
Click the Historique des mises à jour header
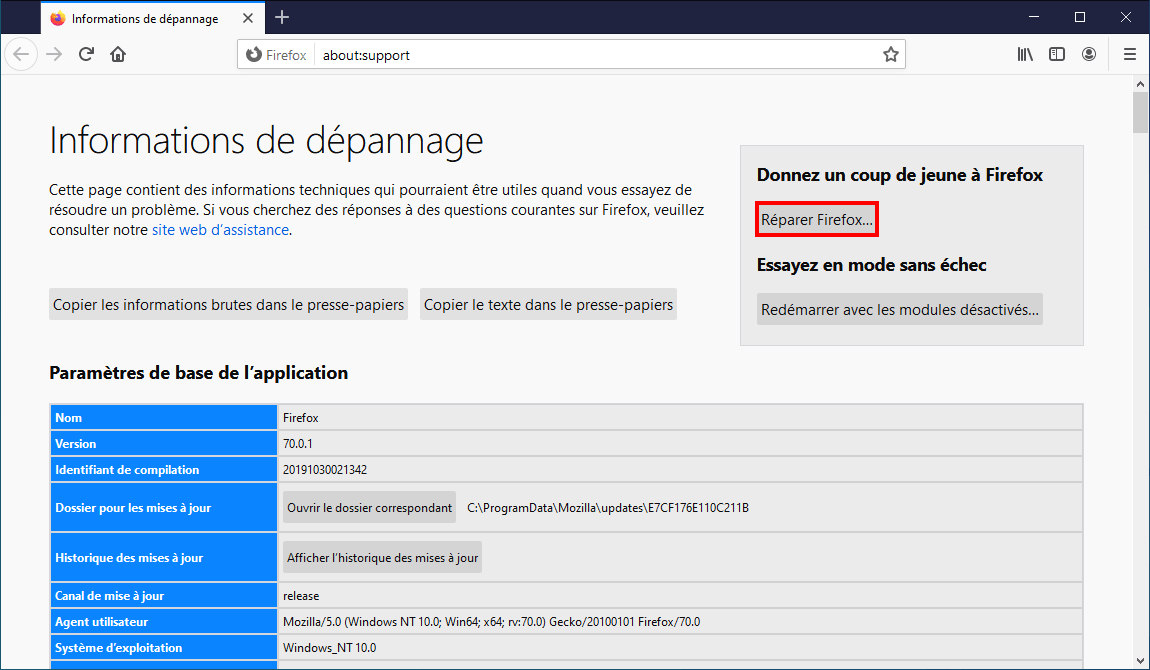[164, 557]
